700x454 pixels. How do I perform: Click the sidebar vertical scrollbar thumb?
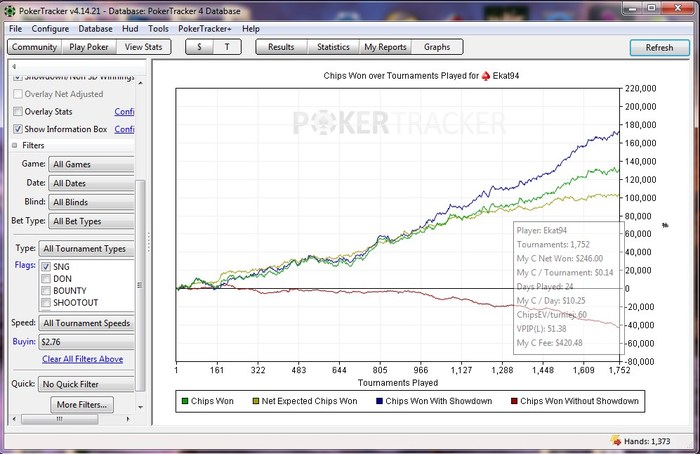140,285
